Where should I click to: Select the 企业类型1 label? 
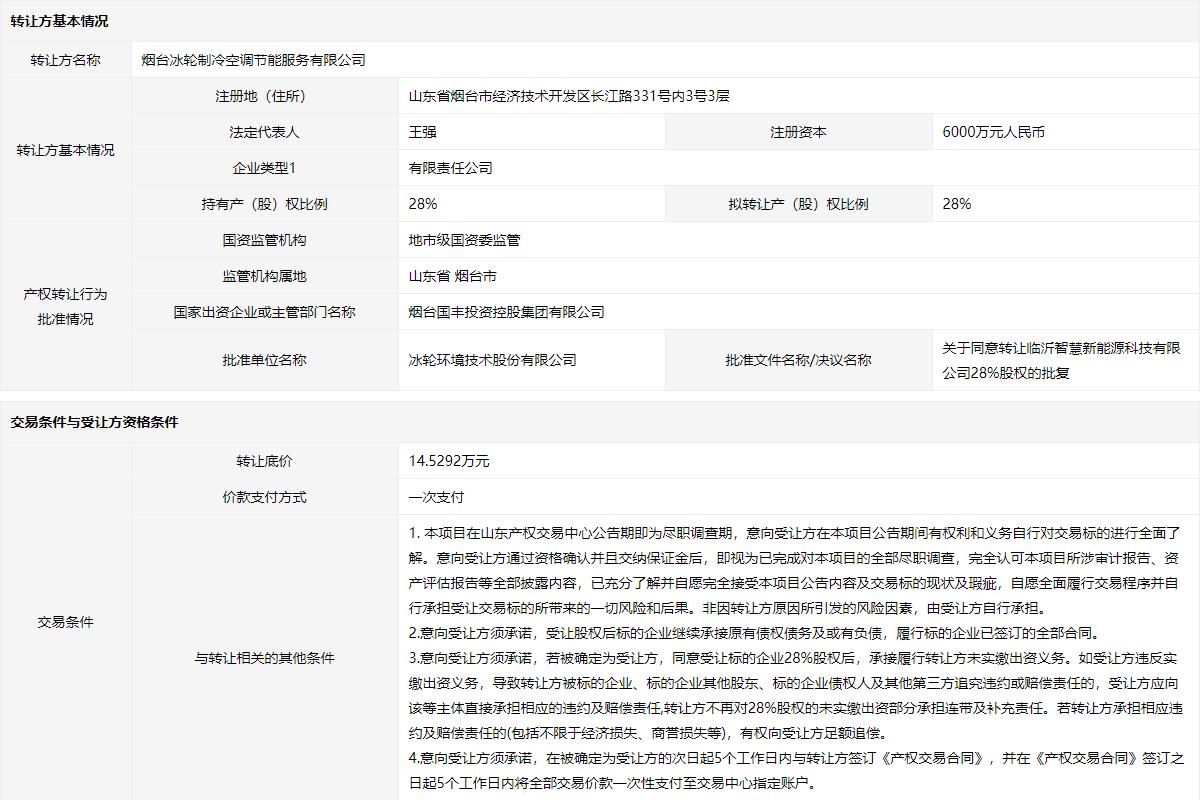tap(264, 168)
